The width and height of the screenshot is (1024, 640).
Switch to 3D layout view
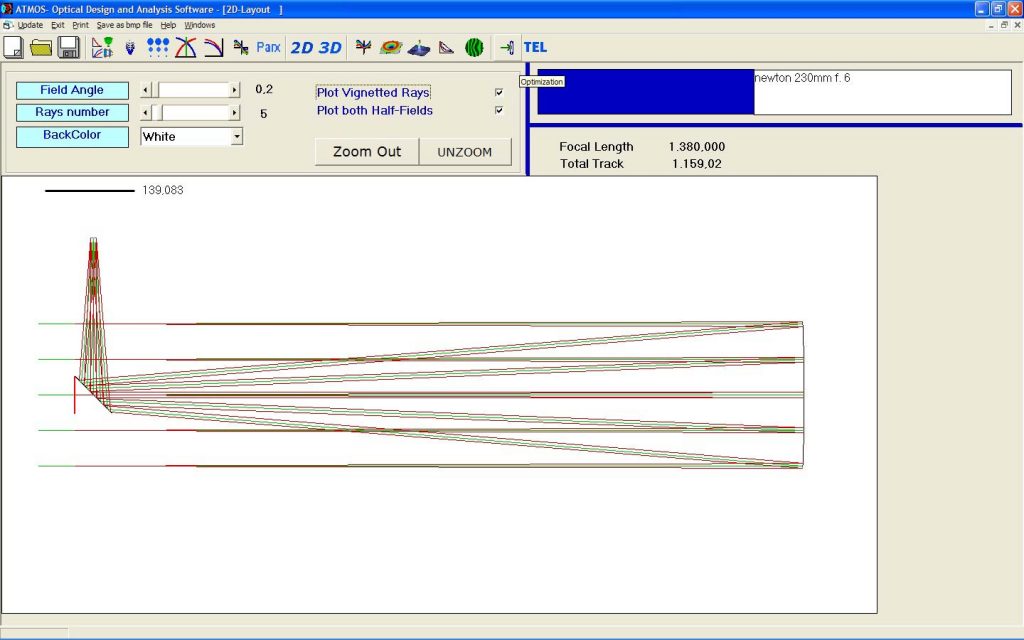[330, 47]
